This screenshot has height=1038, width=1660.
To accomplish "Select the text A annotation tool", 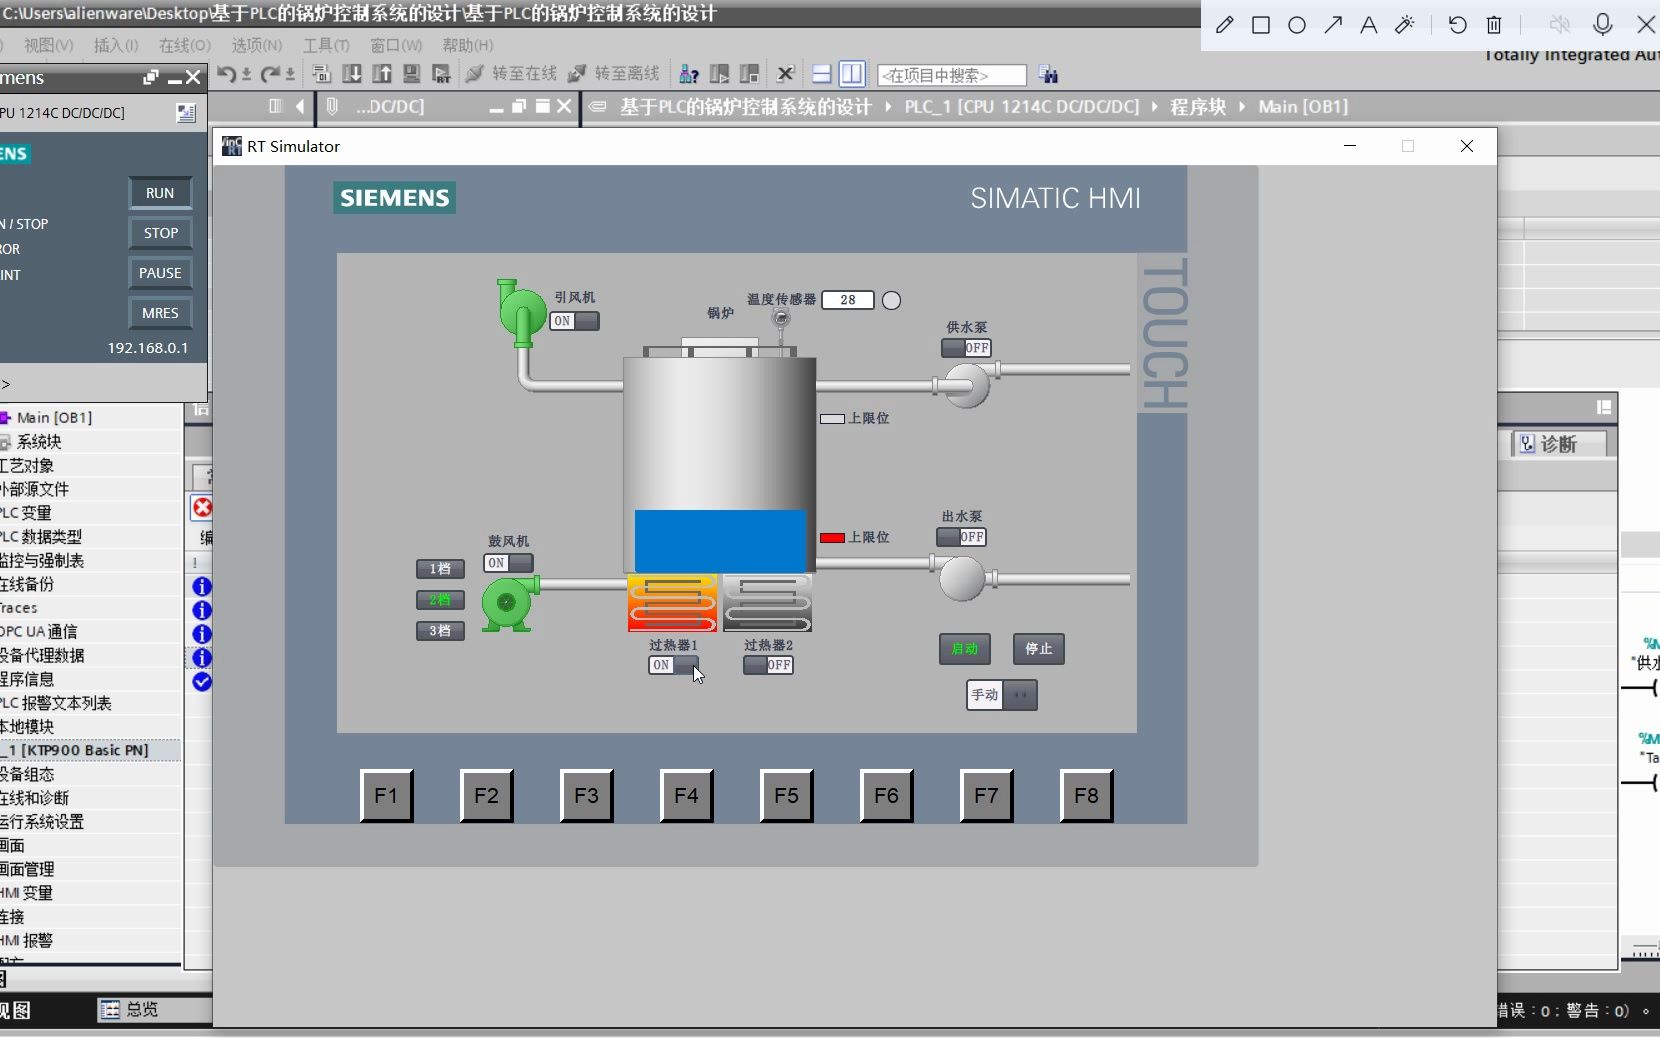I will [x=1368, y=25].
